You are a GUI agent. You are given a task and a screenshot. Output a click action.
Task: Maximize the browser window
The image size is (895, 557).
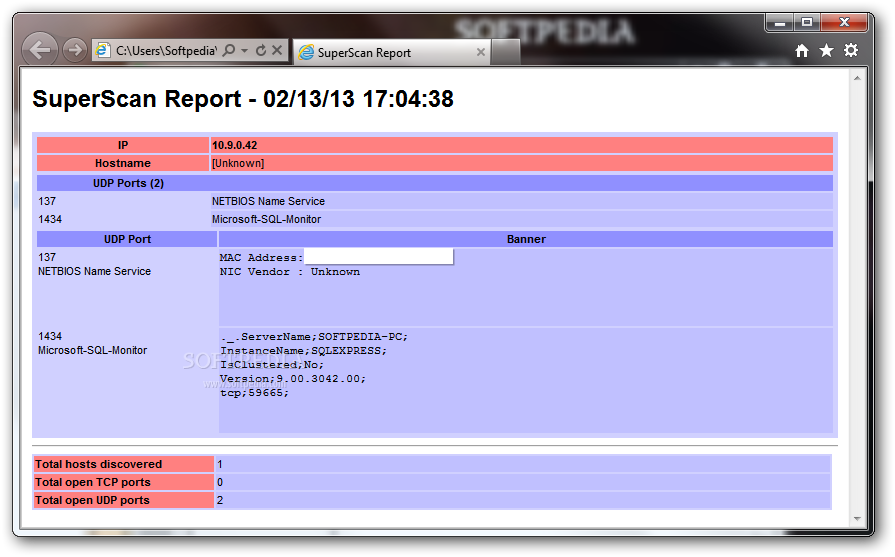click(x=807, y=23)
